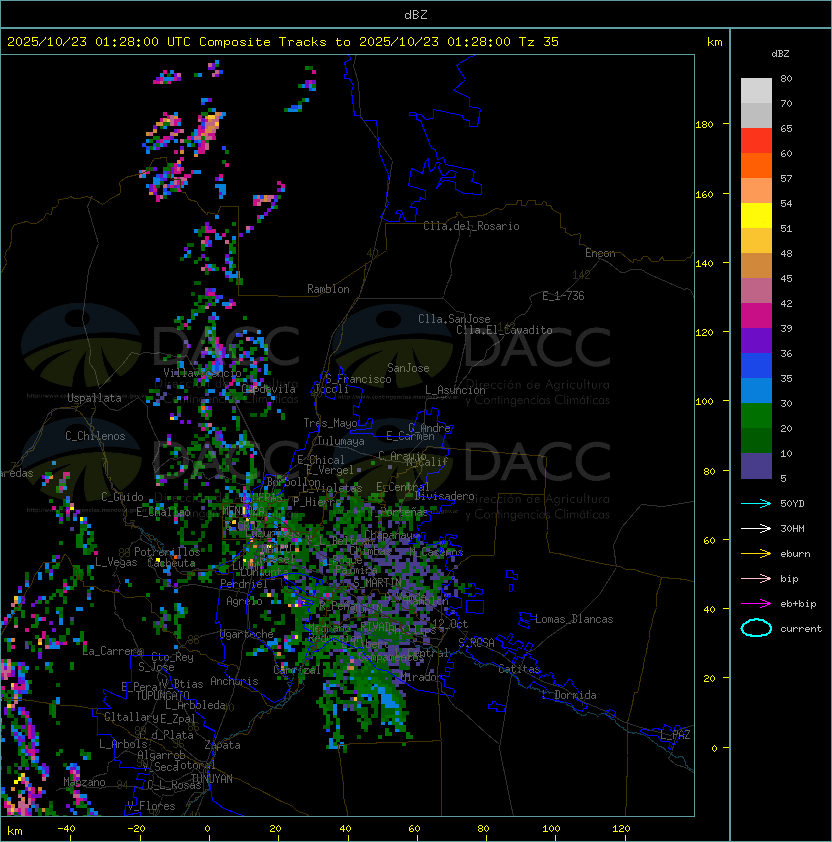Click the '180' tick on the right km axis
This screenshot has height=842, width=832.
click(704, 125)
